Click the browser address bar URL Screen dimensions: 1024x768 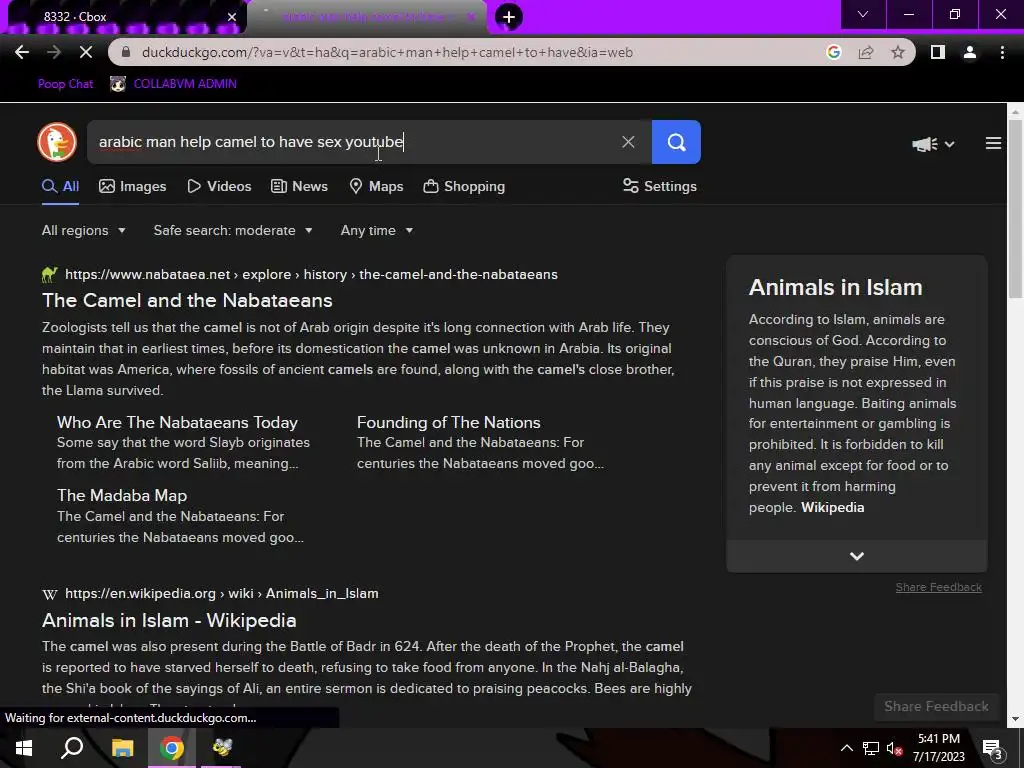[x=387, y=52]
